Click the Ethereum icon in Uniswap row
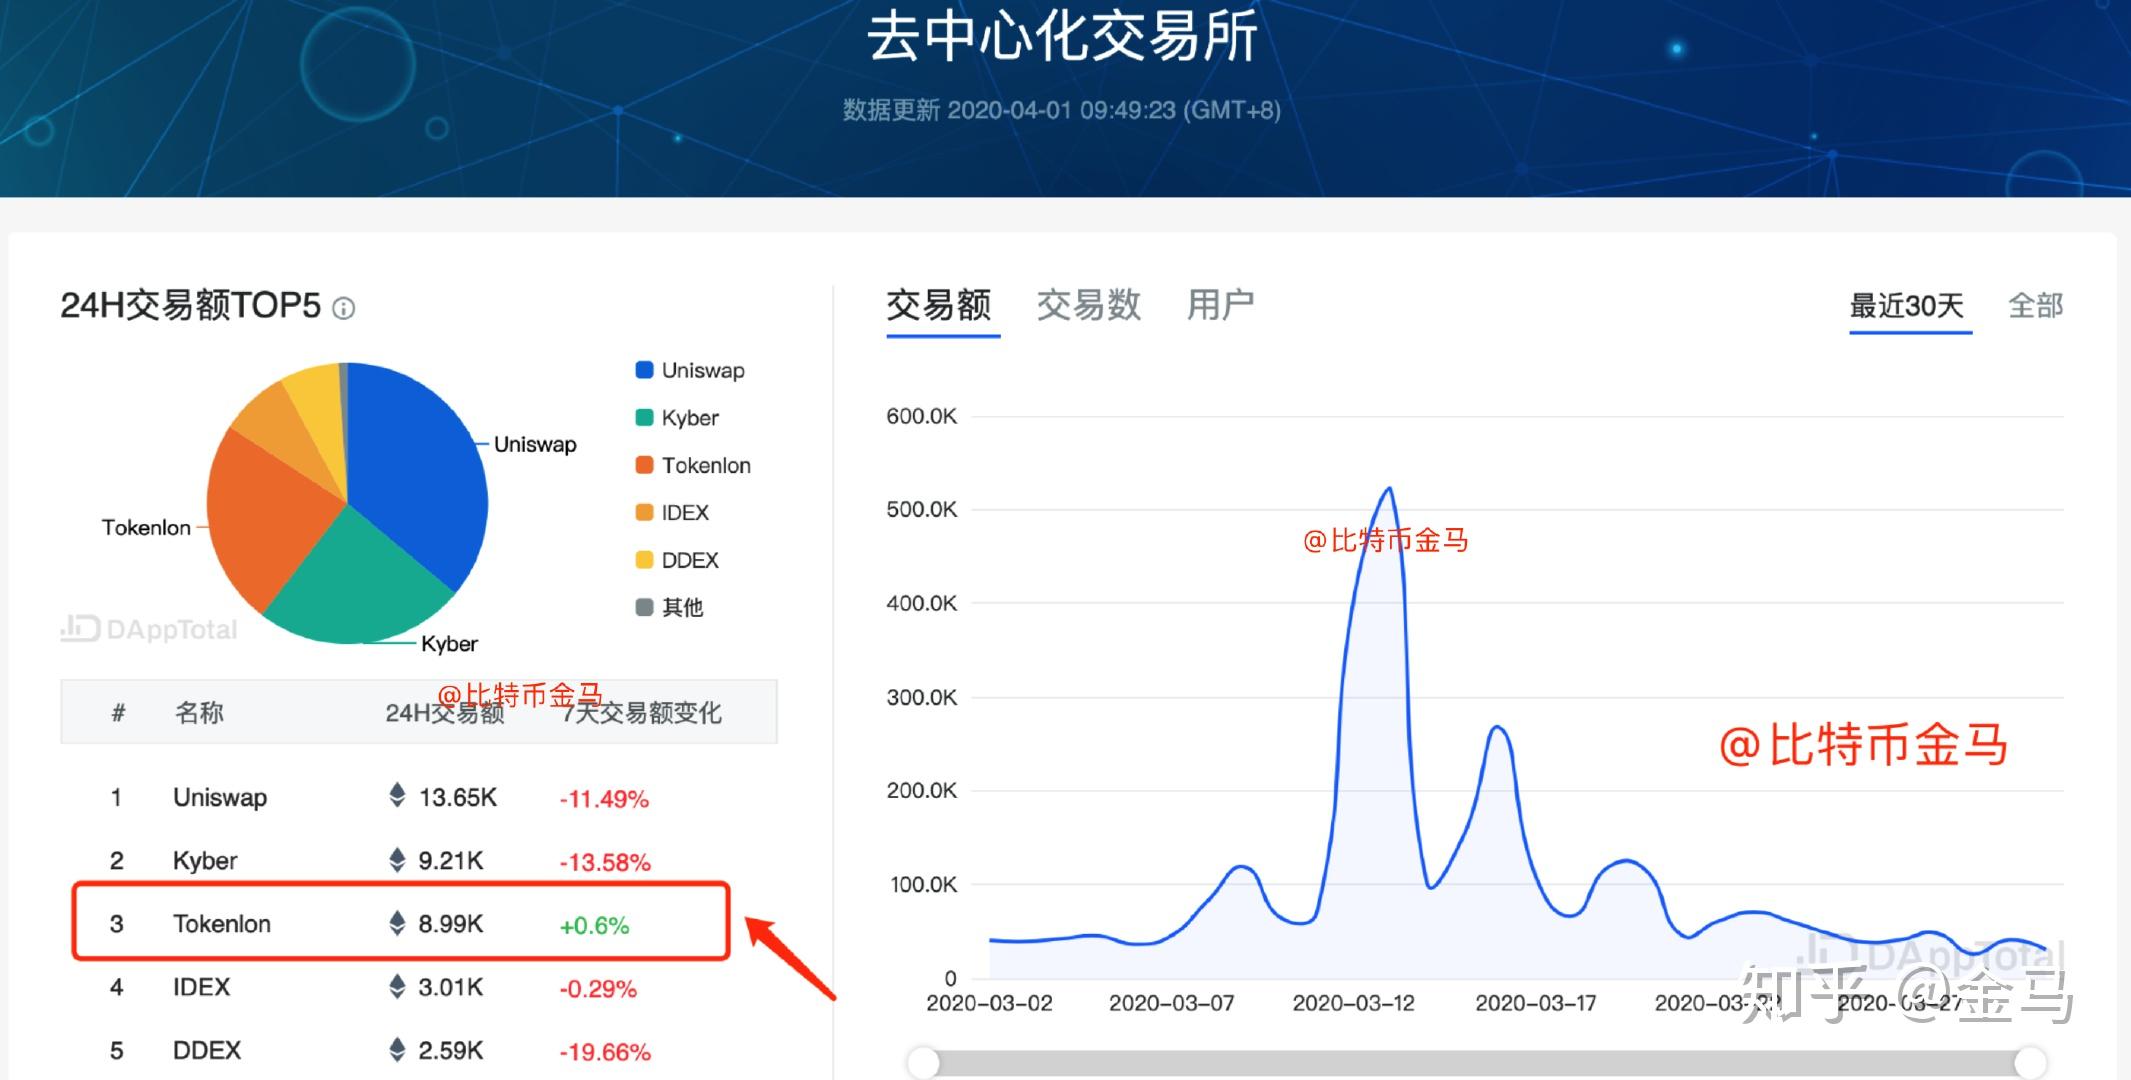2131x1080 pixels. click(x=397, y=796)
